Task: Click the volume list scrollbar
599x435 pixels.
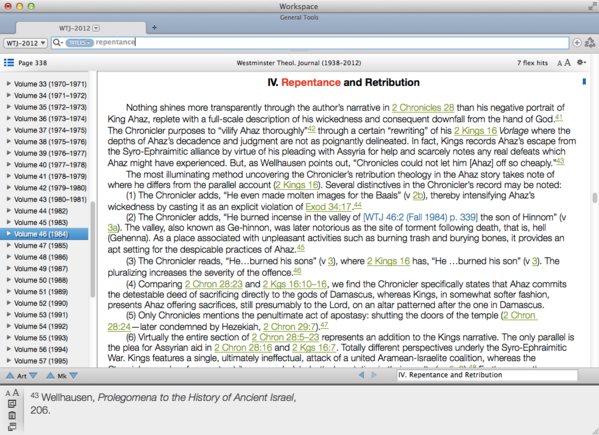Action: 92,249
